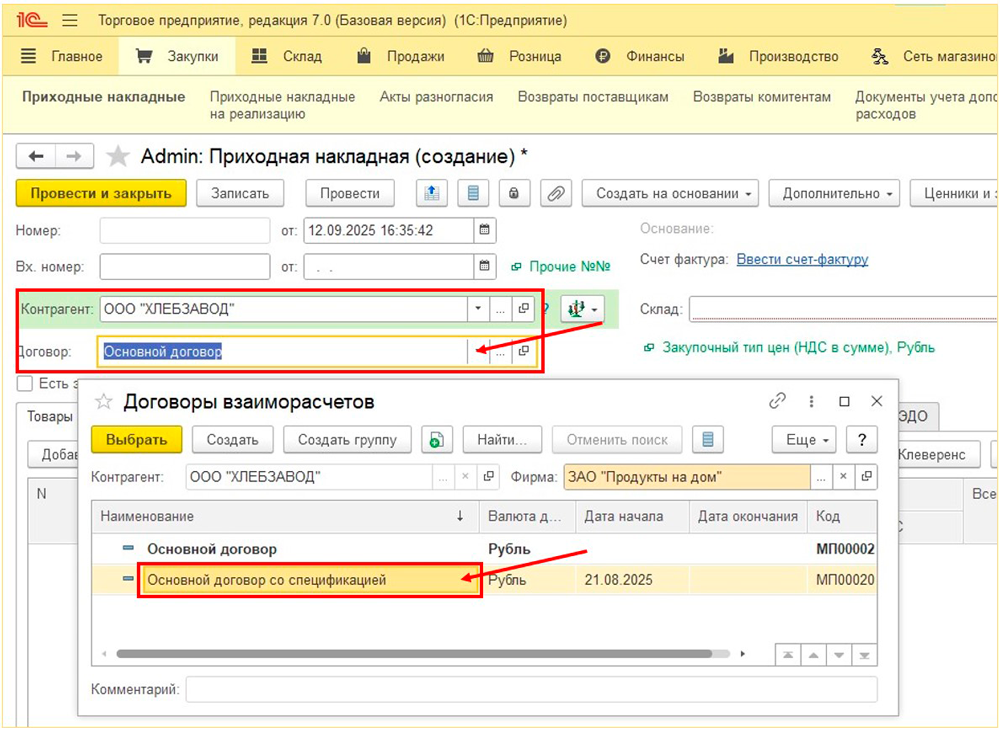Navigate back with the left arrow
The width and height of the screenshot is (1000, 730).
[x=37, y=156]
